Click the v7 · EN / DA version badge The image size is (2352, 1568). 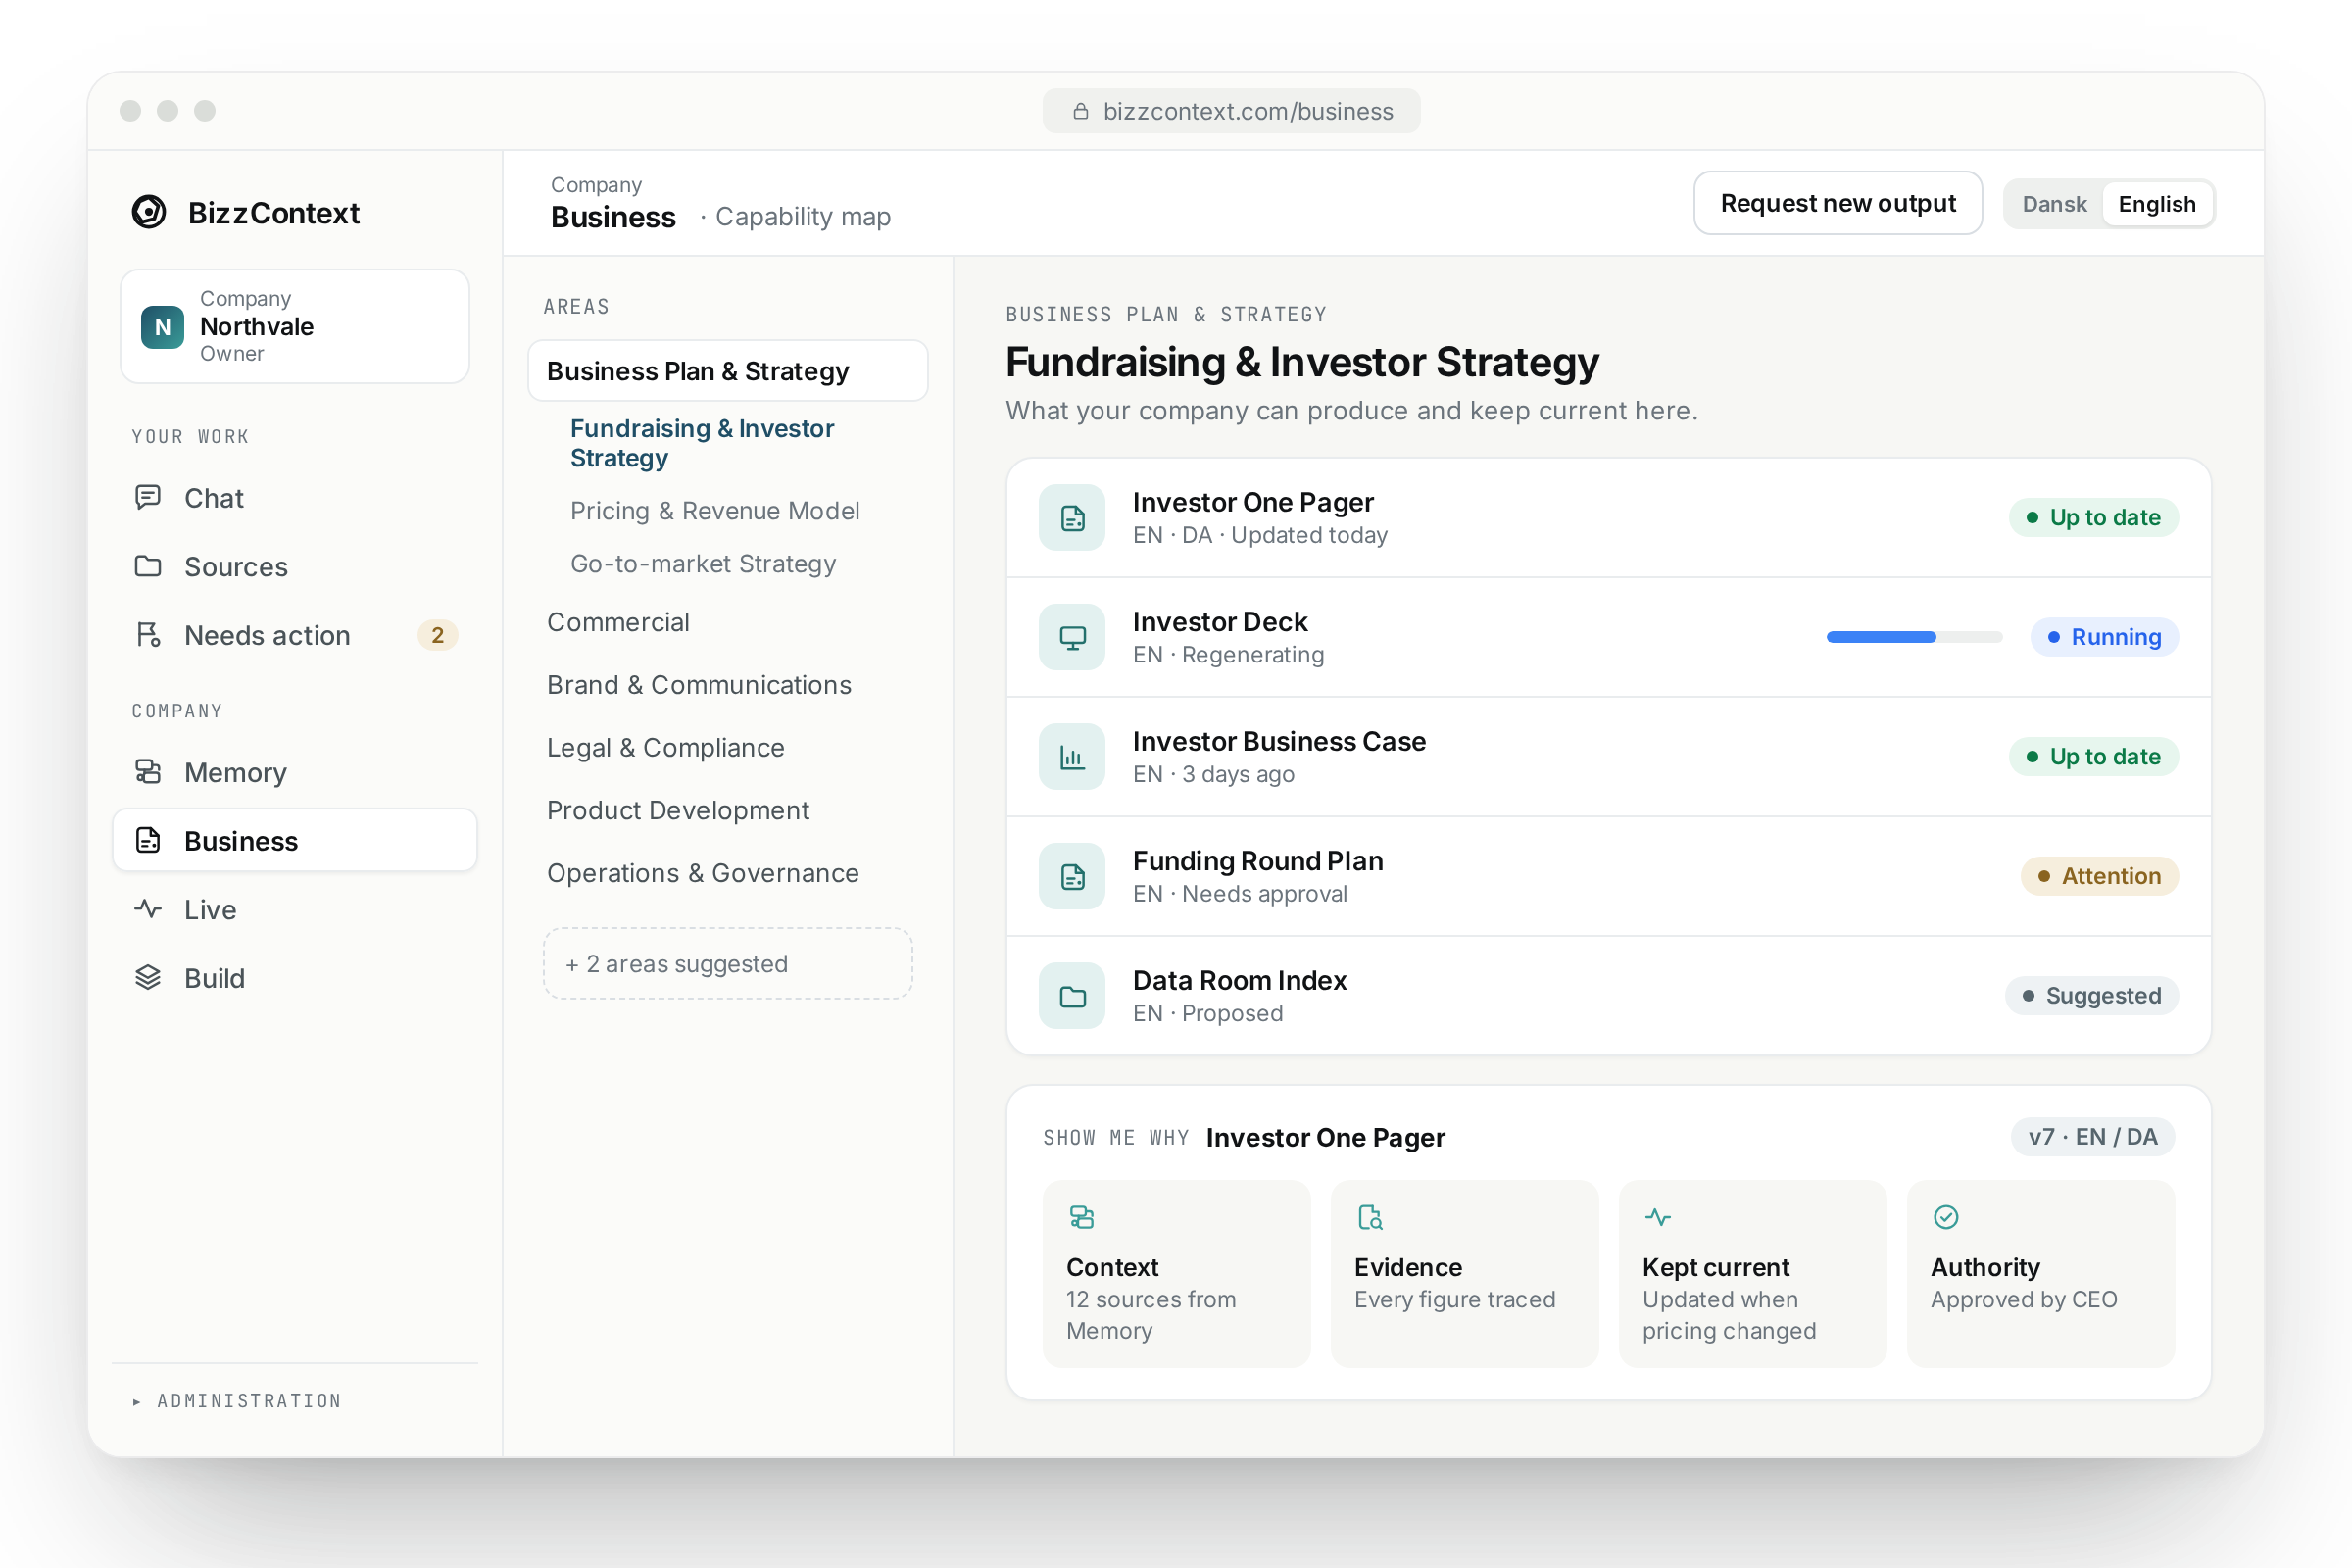click(x=2092, y=1137)
